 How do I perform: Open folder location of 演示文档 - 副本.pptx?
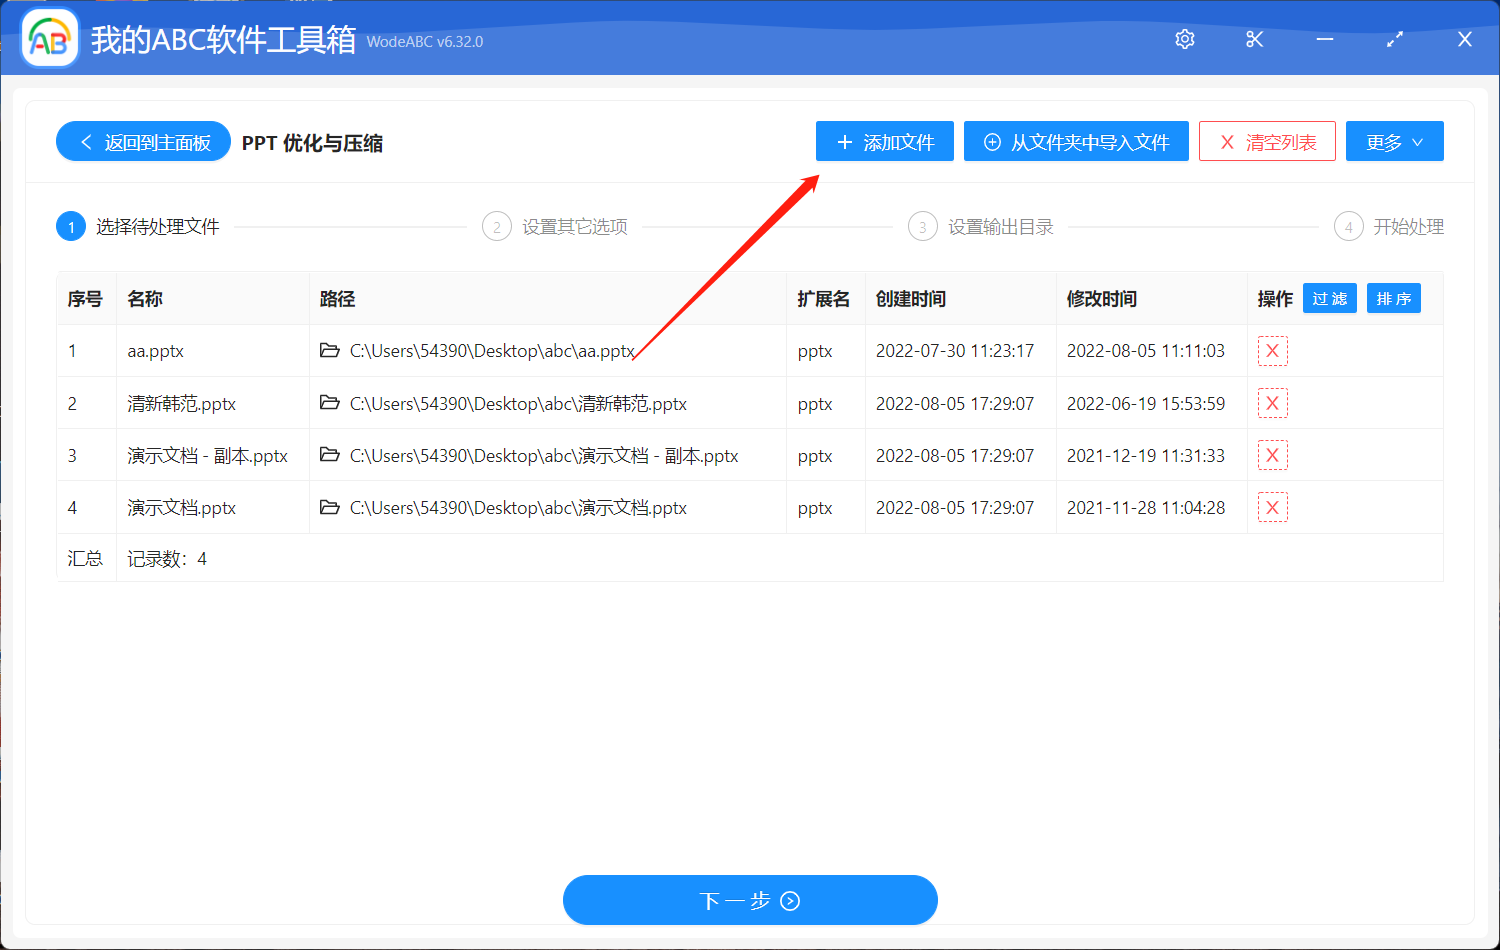[x=330, y=455]
